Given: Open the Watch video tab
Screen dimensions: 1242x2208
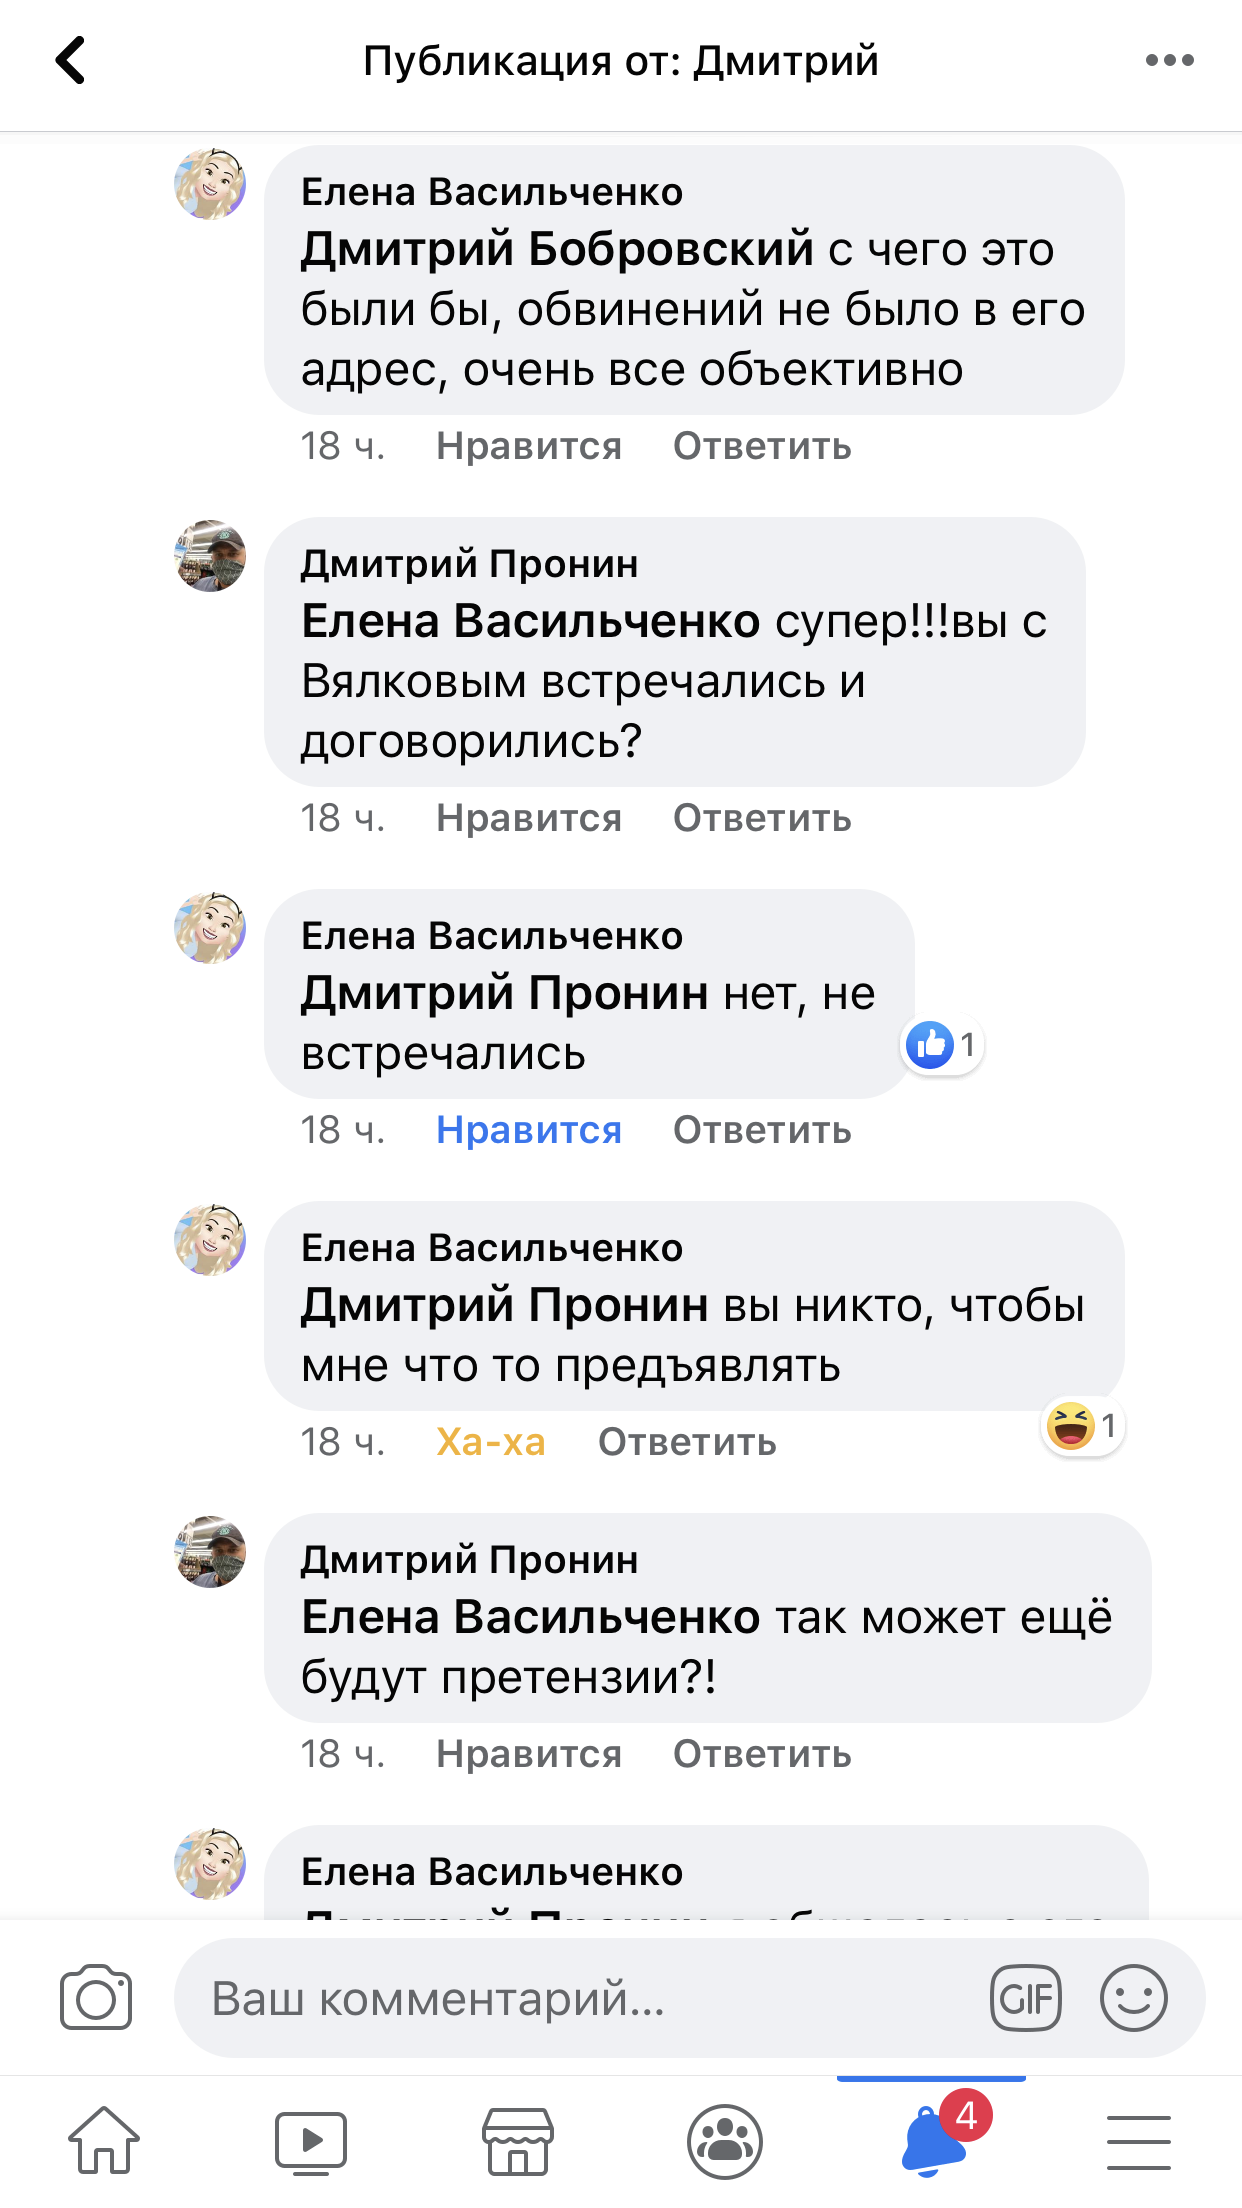Looking at the screenshot, I should click(311, 2142).
